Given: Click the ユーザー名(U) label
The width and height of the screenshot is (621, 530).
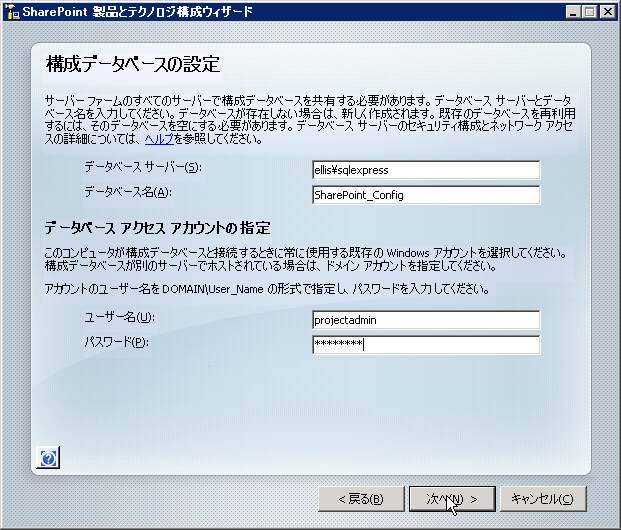Looking at the screenshot, I should 119,318.
